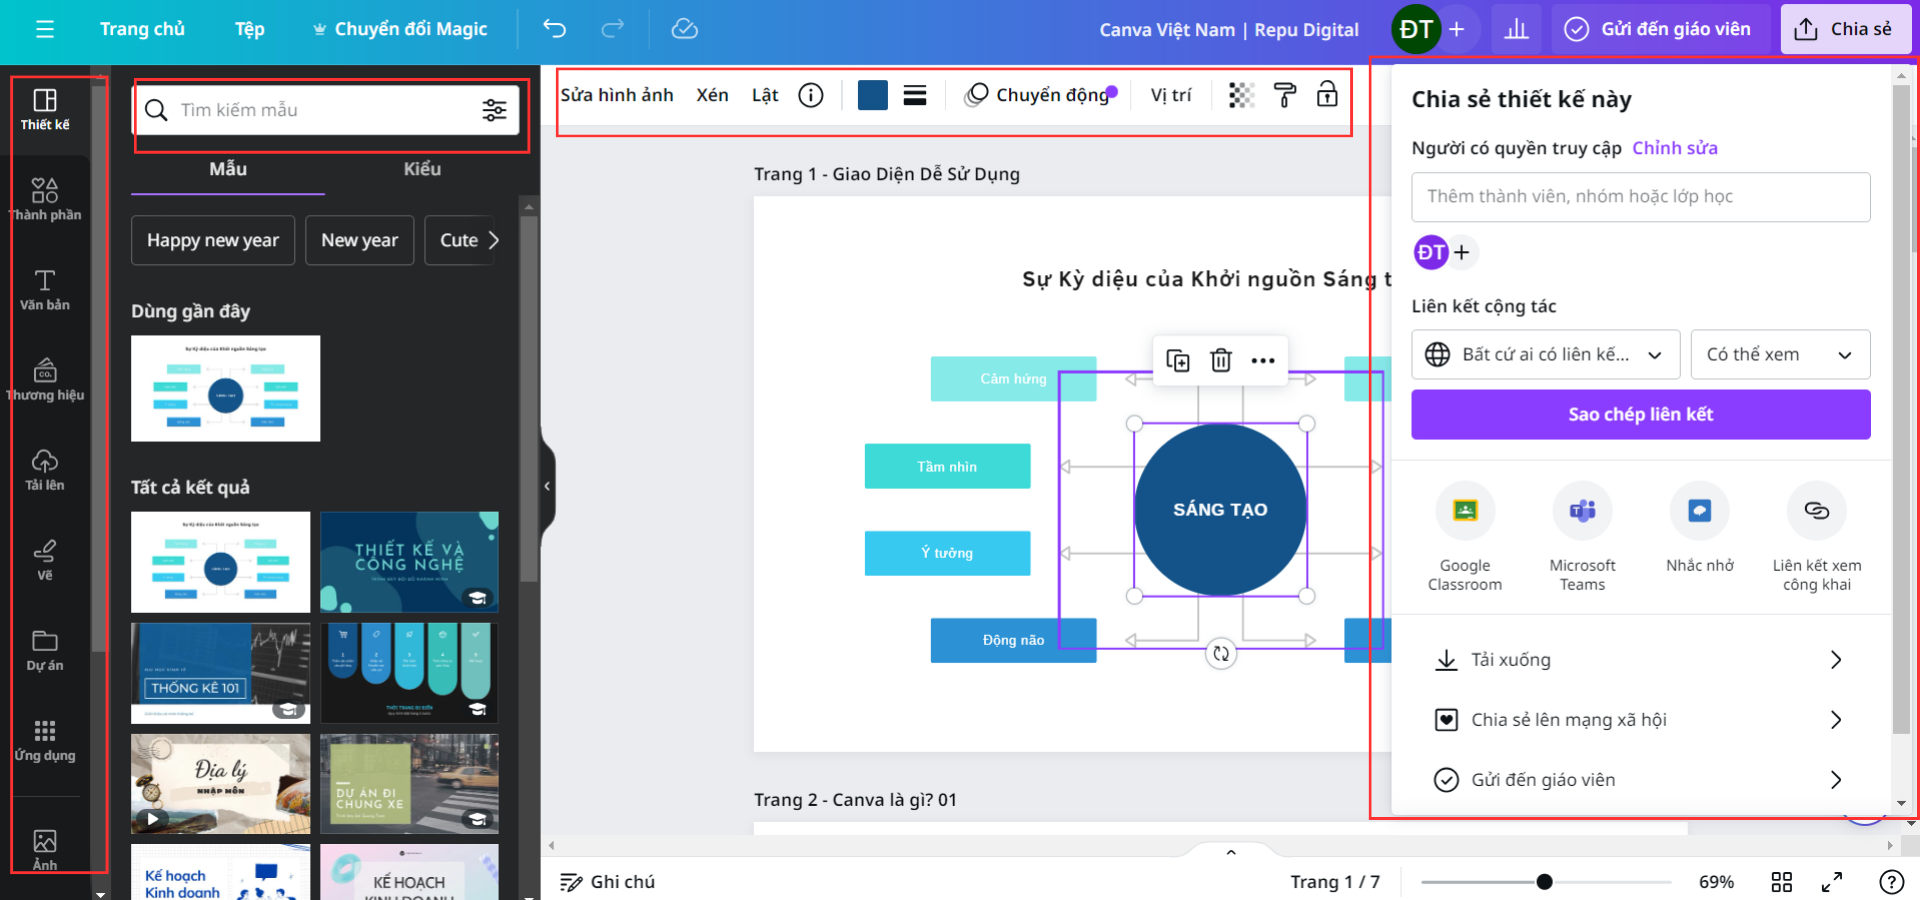Viewport: 1920px width, 900px height.
Task: Pick the dark blue fill color swatch
Action: [872, 95]
